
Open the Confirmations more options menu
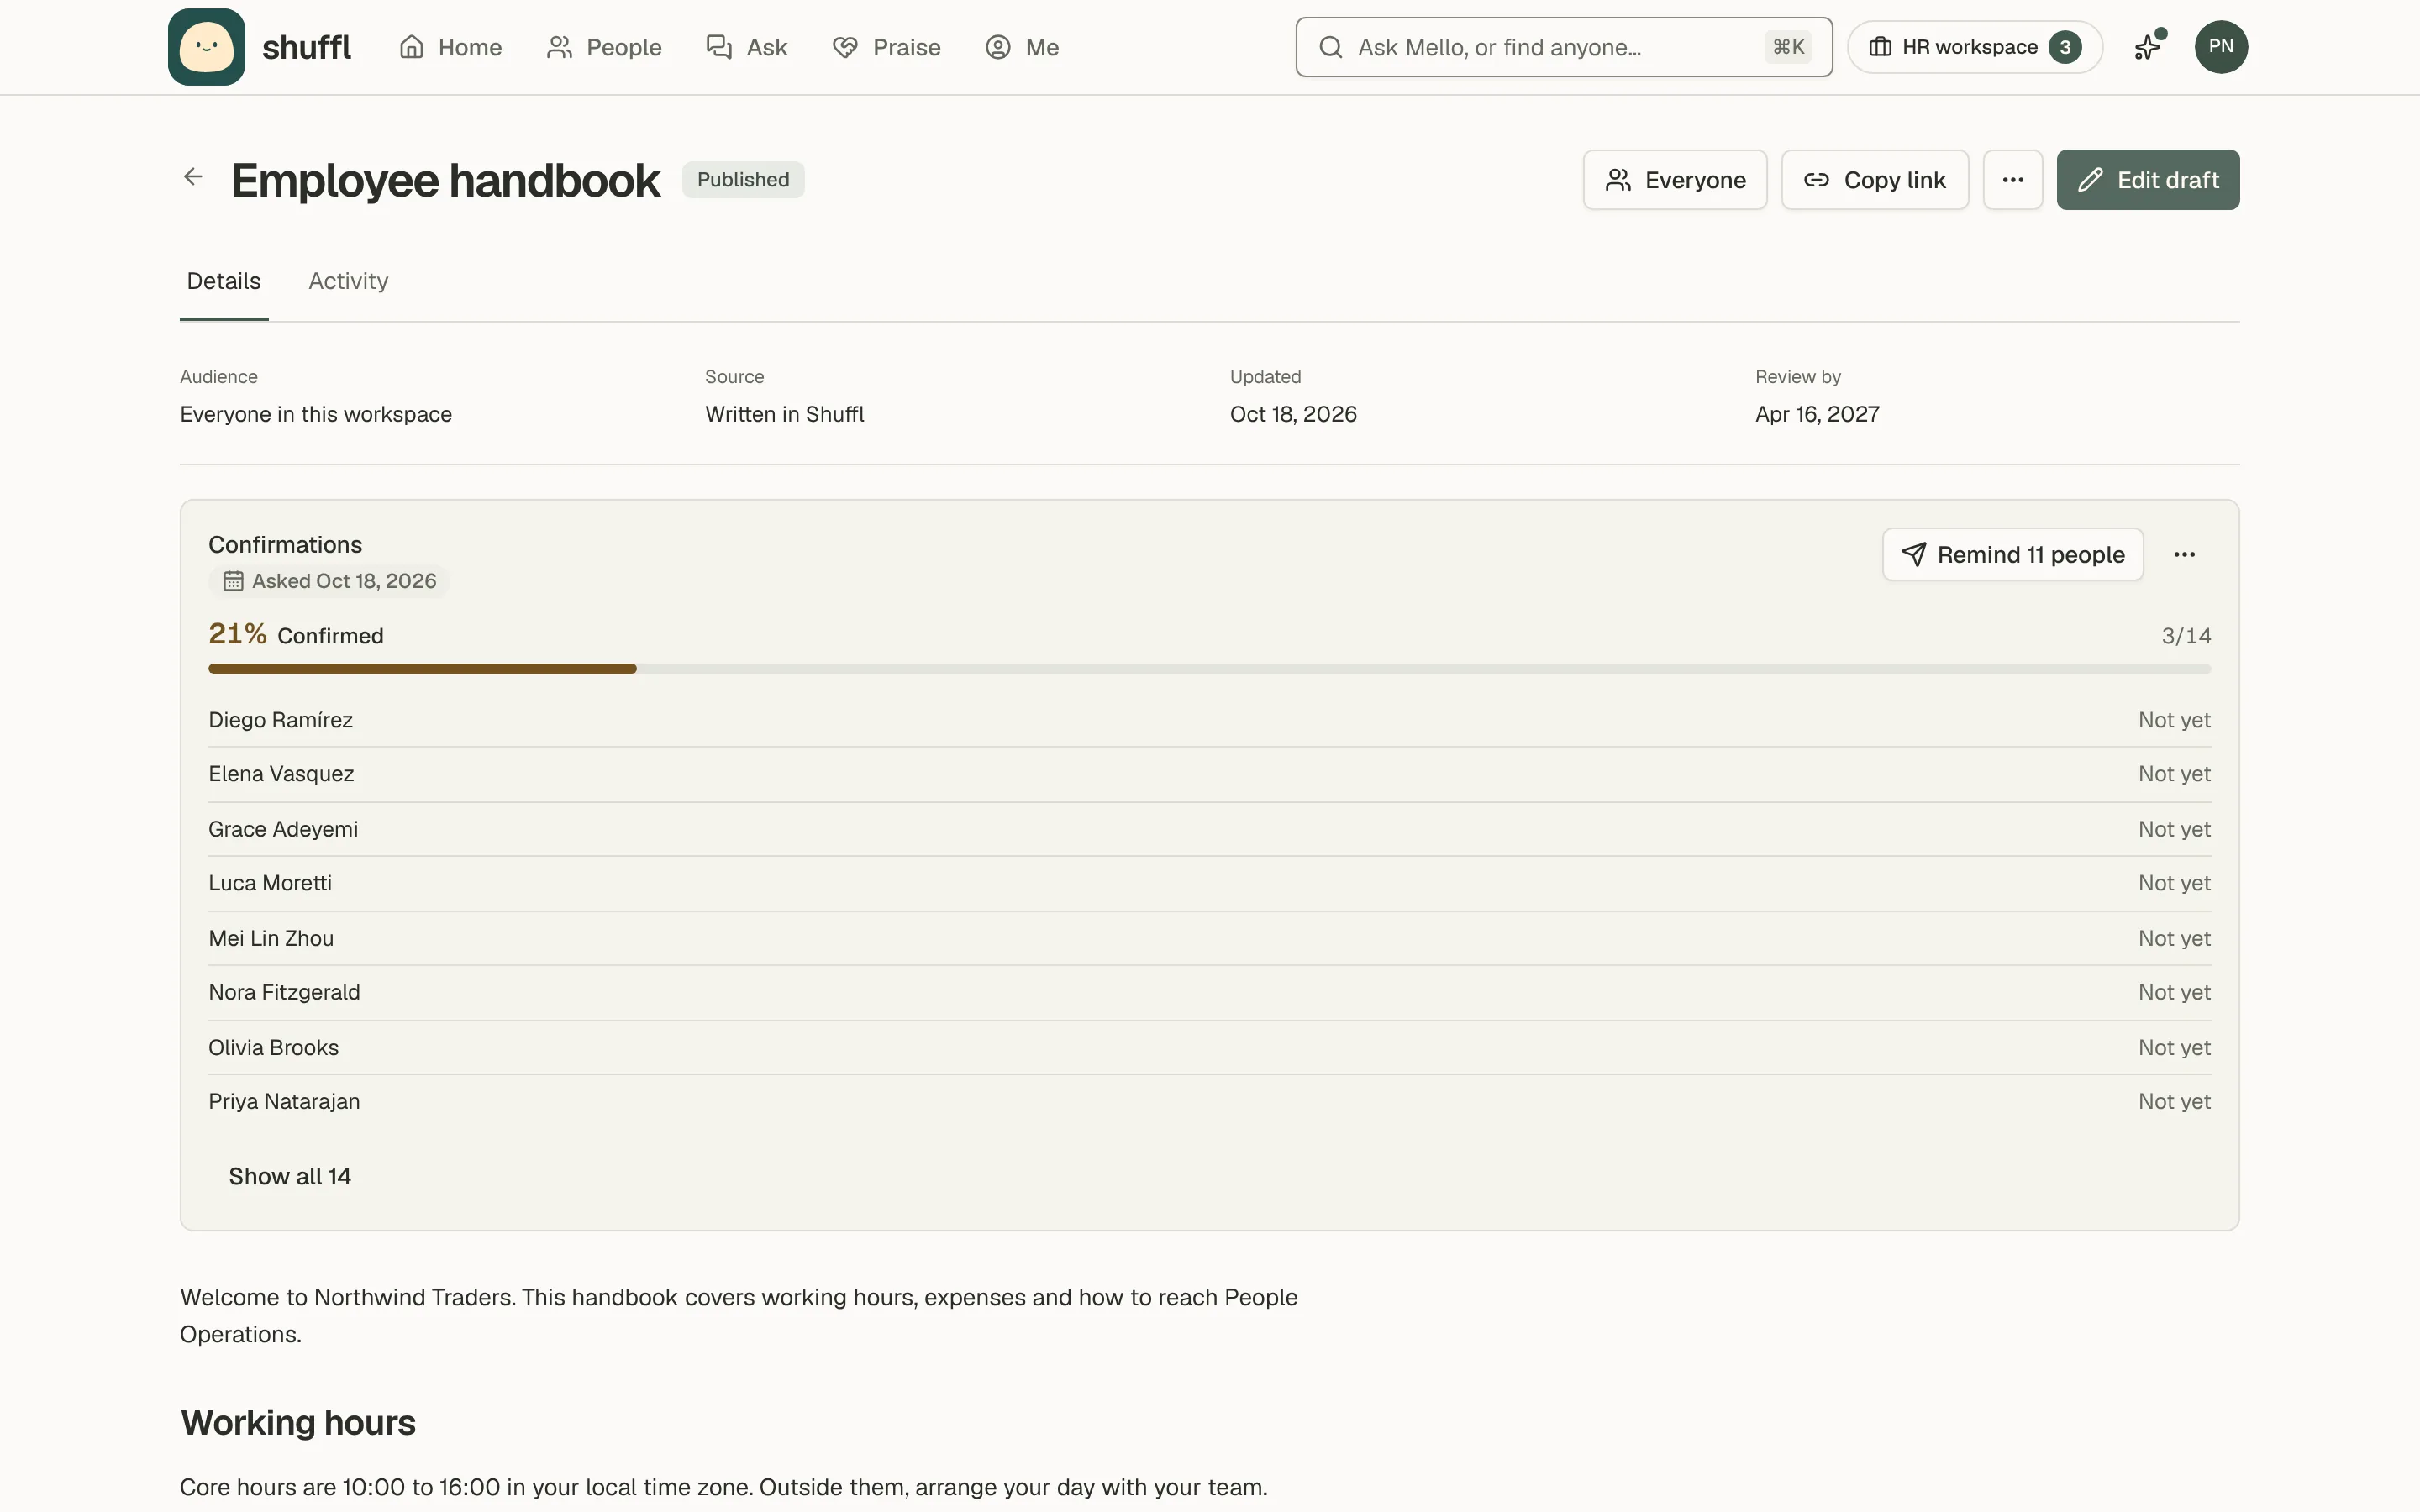pyautogui.click(x=2184, y=555)
